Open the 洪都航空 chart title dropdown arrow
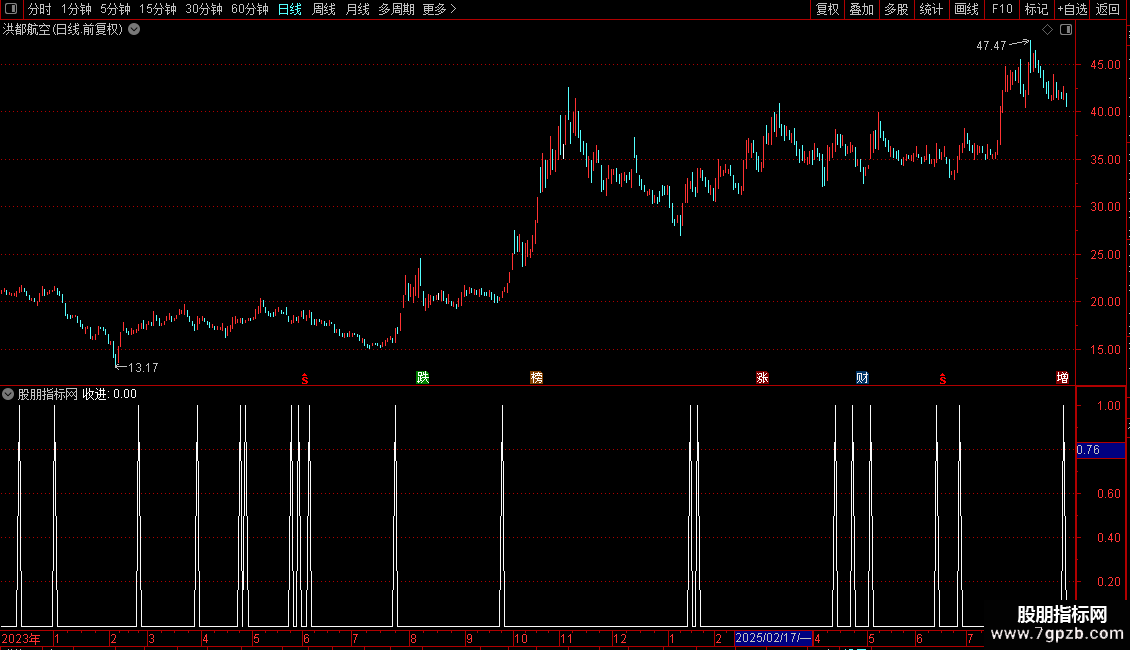Screen dimensions: 1130x650 pyautogui.click(x=134, y=30)
